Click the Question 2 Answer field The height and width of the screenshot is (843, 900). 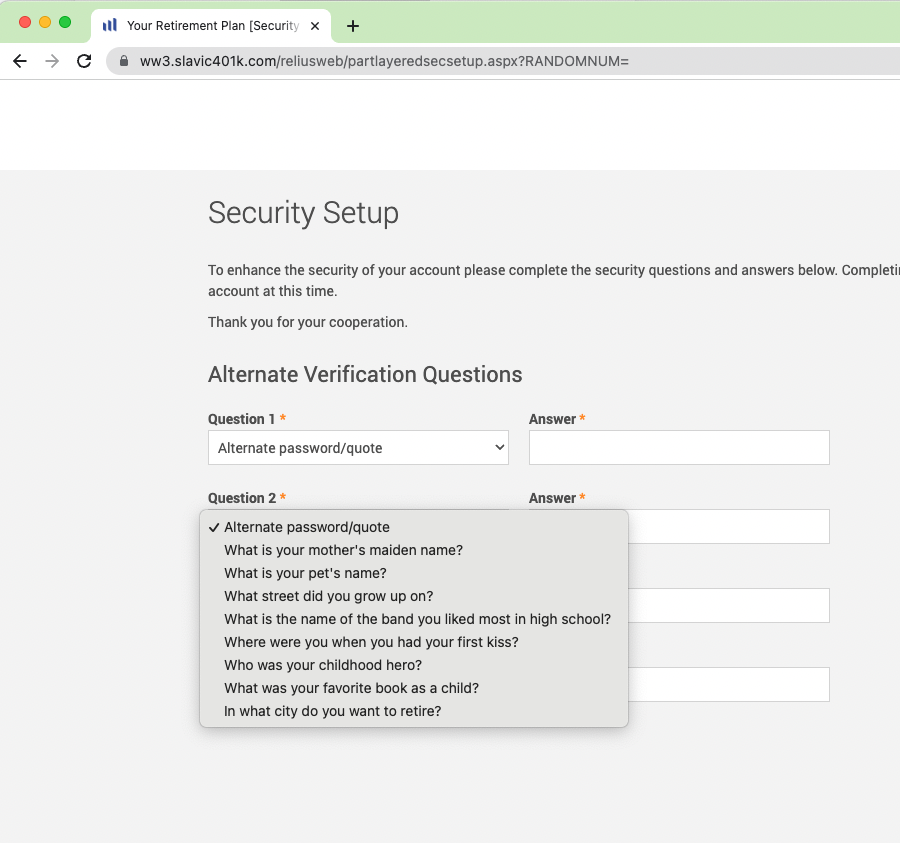(729, 526)
